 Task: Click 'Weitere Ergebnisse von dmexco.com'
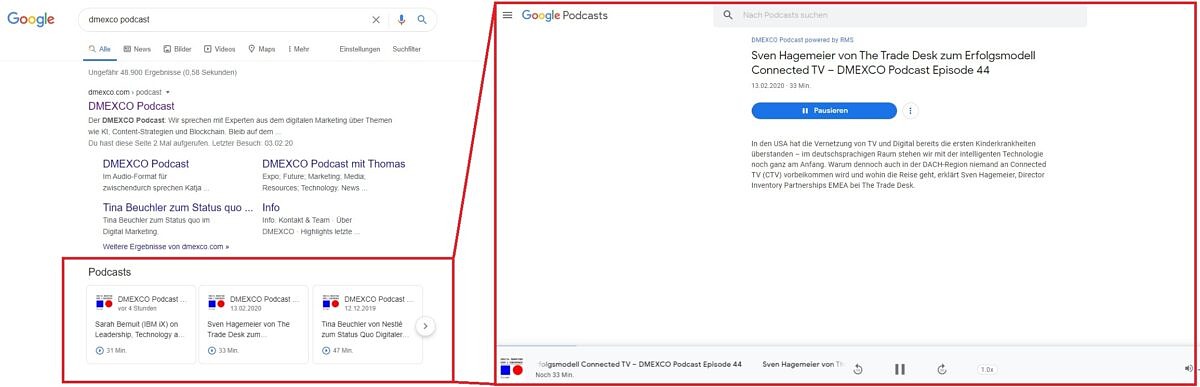click(x=165, y=246)
